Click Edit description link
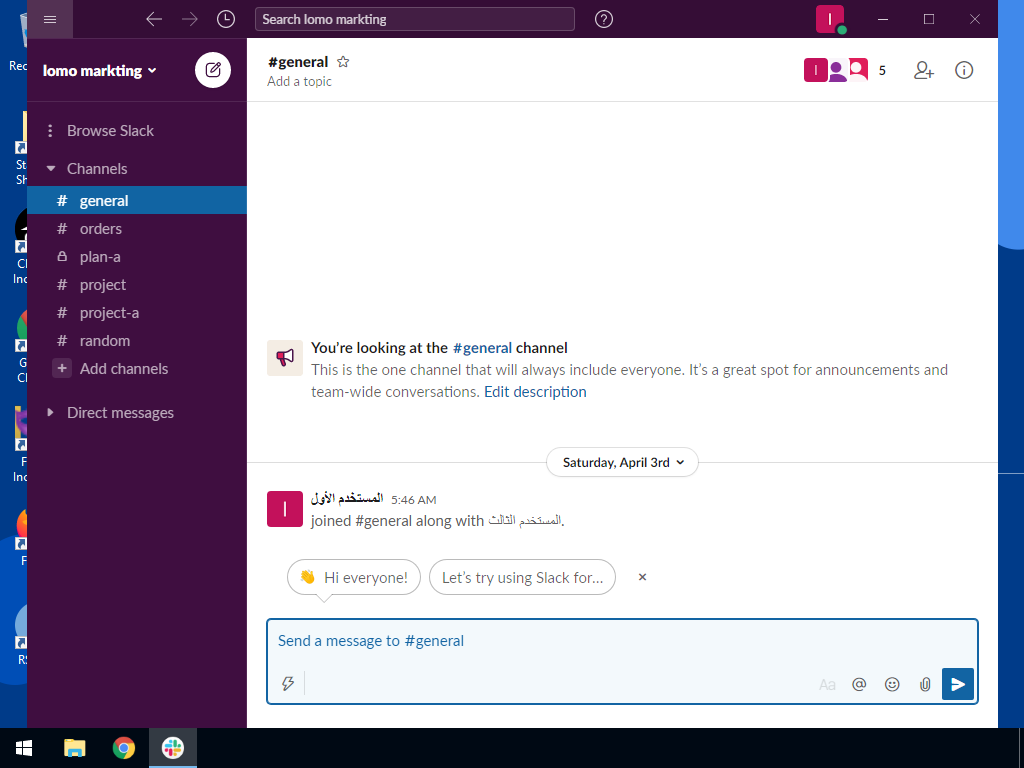The height and width of the screenshot is (768, 1024). click(x=535, y=392)
